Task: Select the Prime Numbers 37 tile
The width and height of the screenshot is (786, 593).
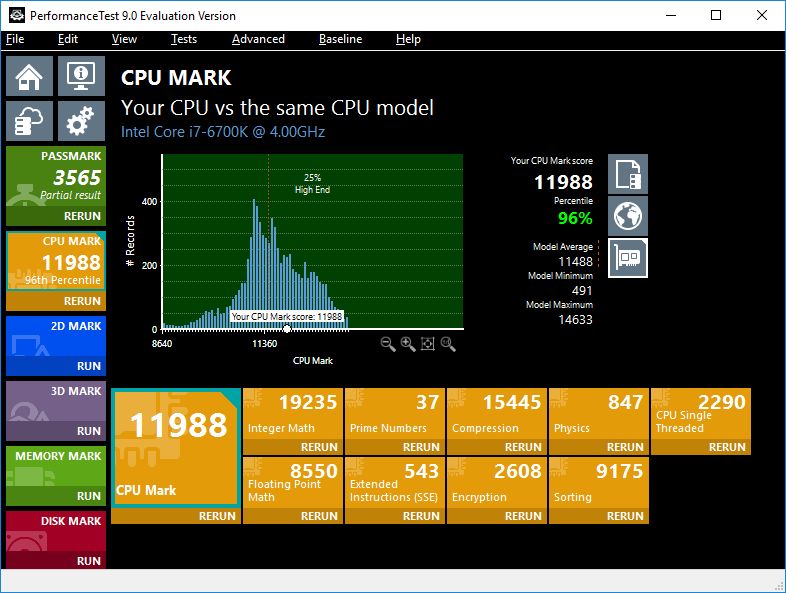Action: point(395,414)
